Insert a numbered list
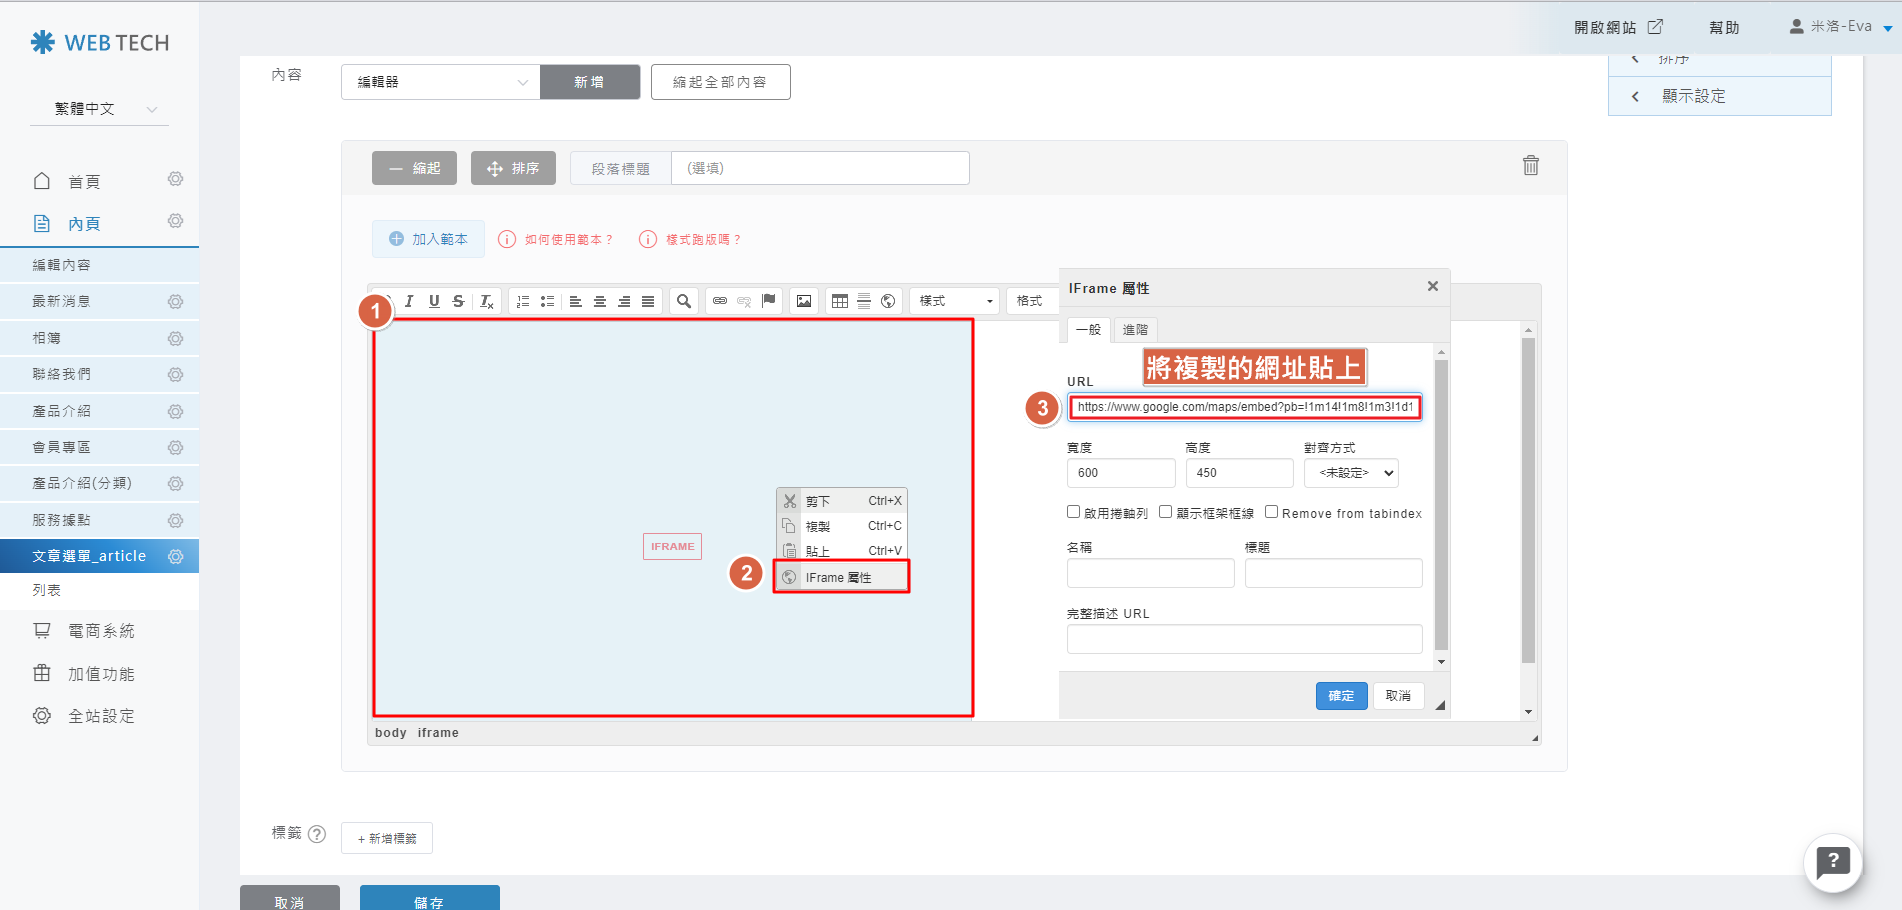The image size is (1902, 910). [523, 301]
